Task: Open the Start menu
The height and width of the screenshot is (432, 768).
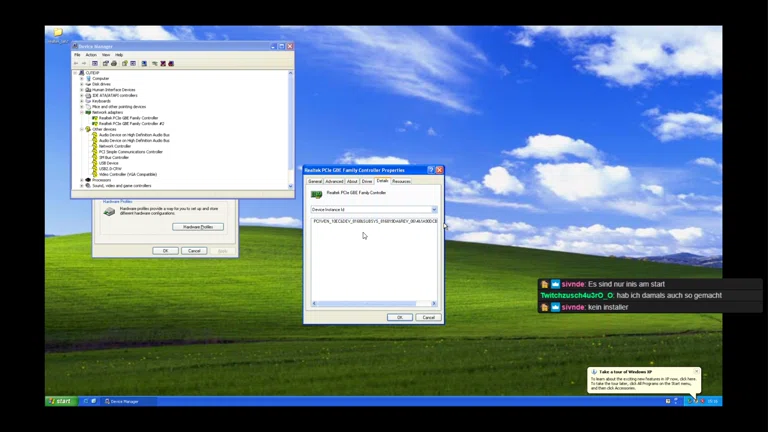Action: [x=61, y=401]
